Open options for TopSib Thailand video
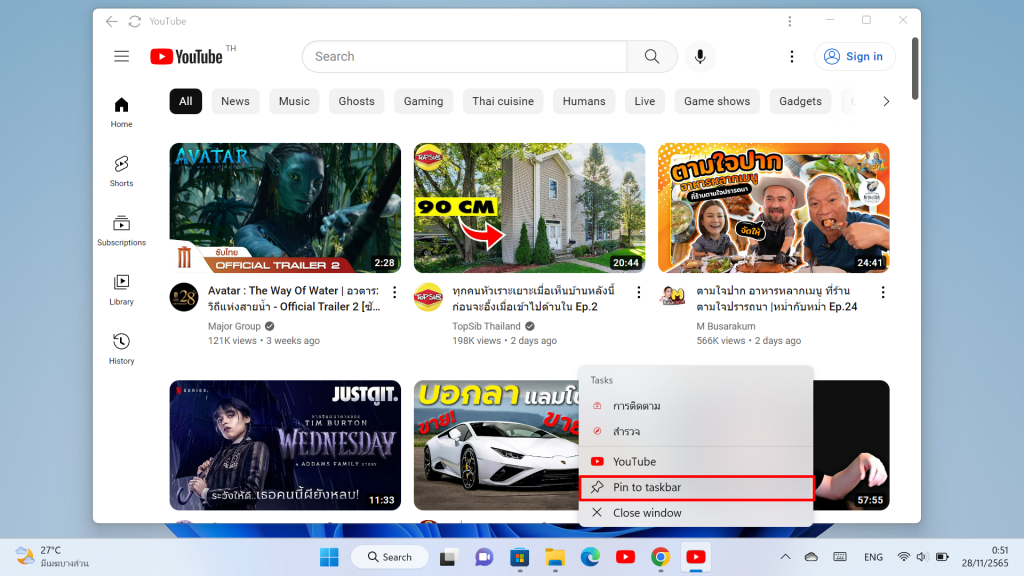The width and height of the screenshot is (1024, 576). click(x=639, y=292)
